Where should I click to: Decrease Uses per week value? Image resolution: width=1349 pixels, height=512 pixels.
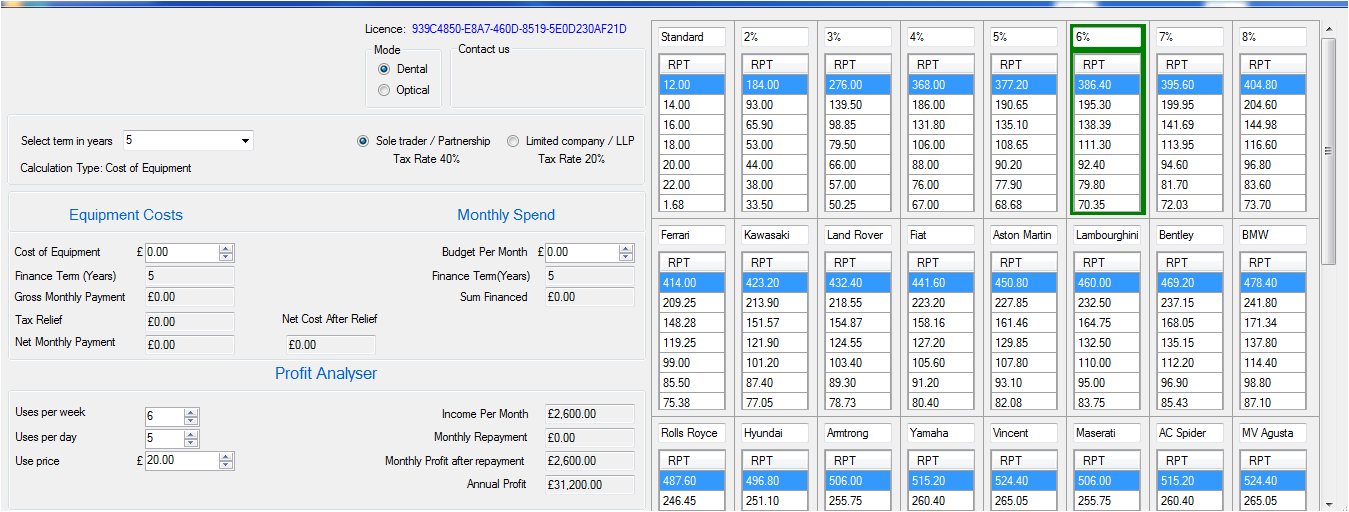click(191, 420)
